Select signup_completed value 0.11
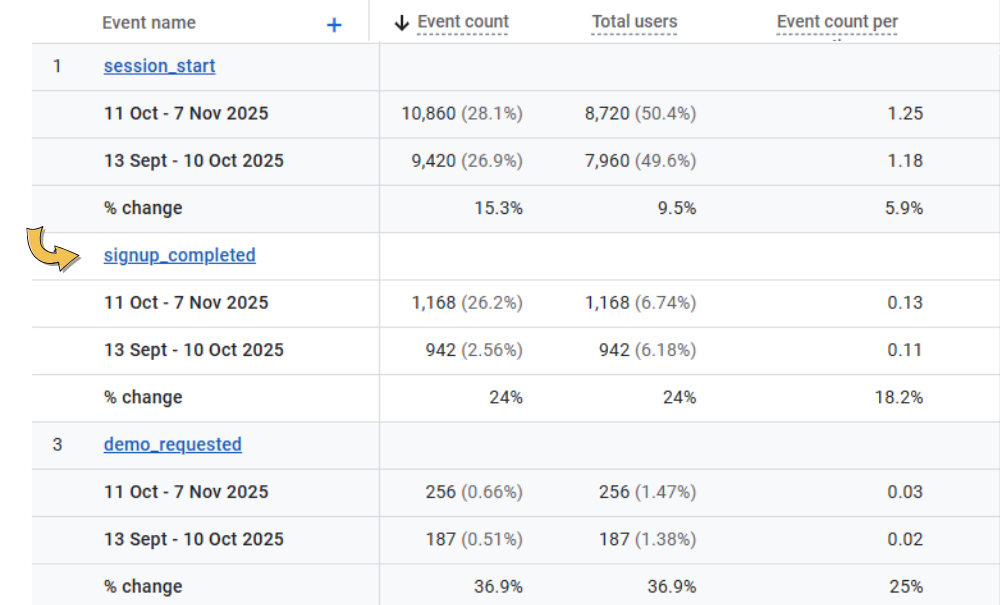Image resolution: width=1000 pixels, height=605 pixels. [905, 350]
